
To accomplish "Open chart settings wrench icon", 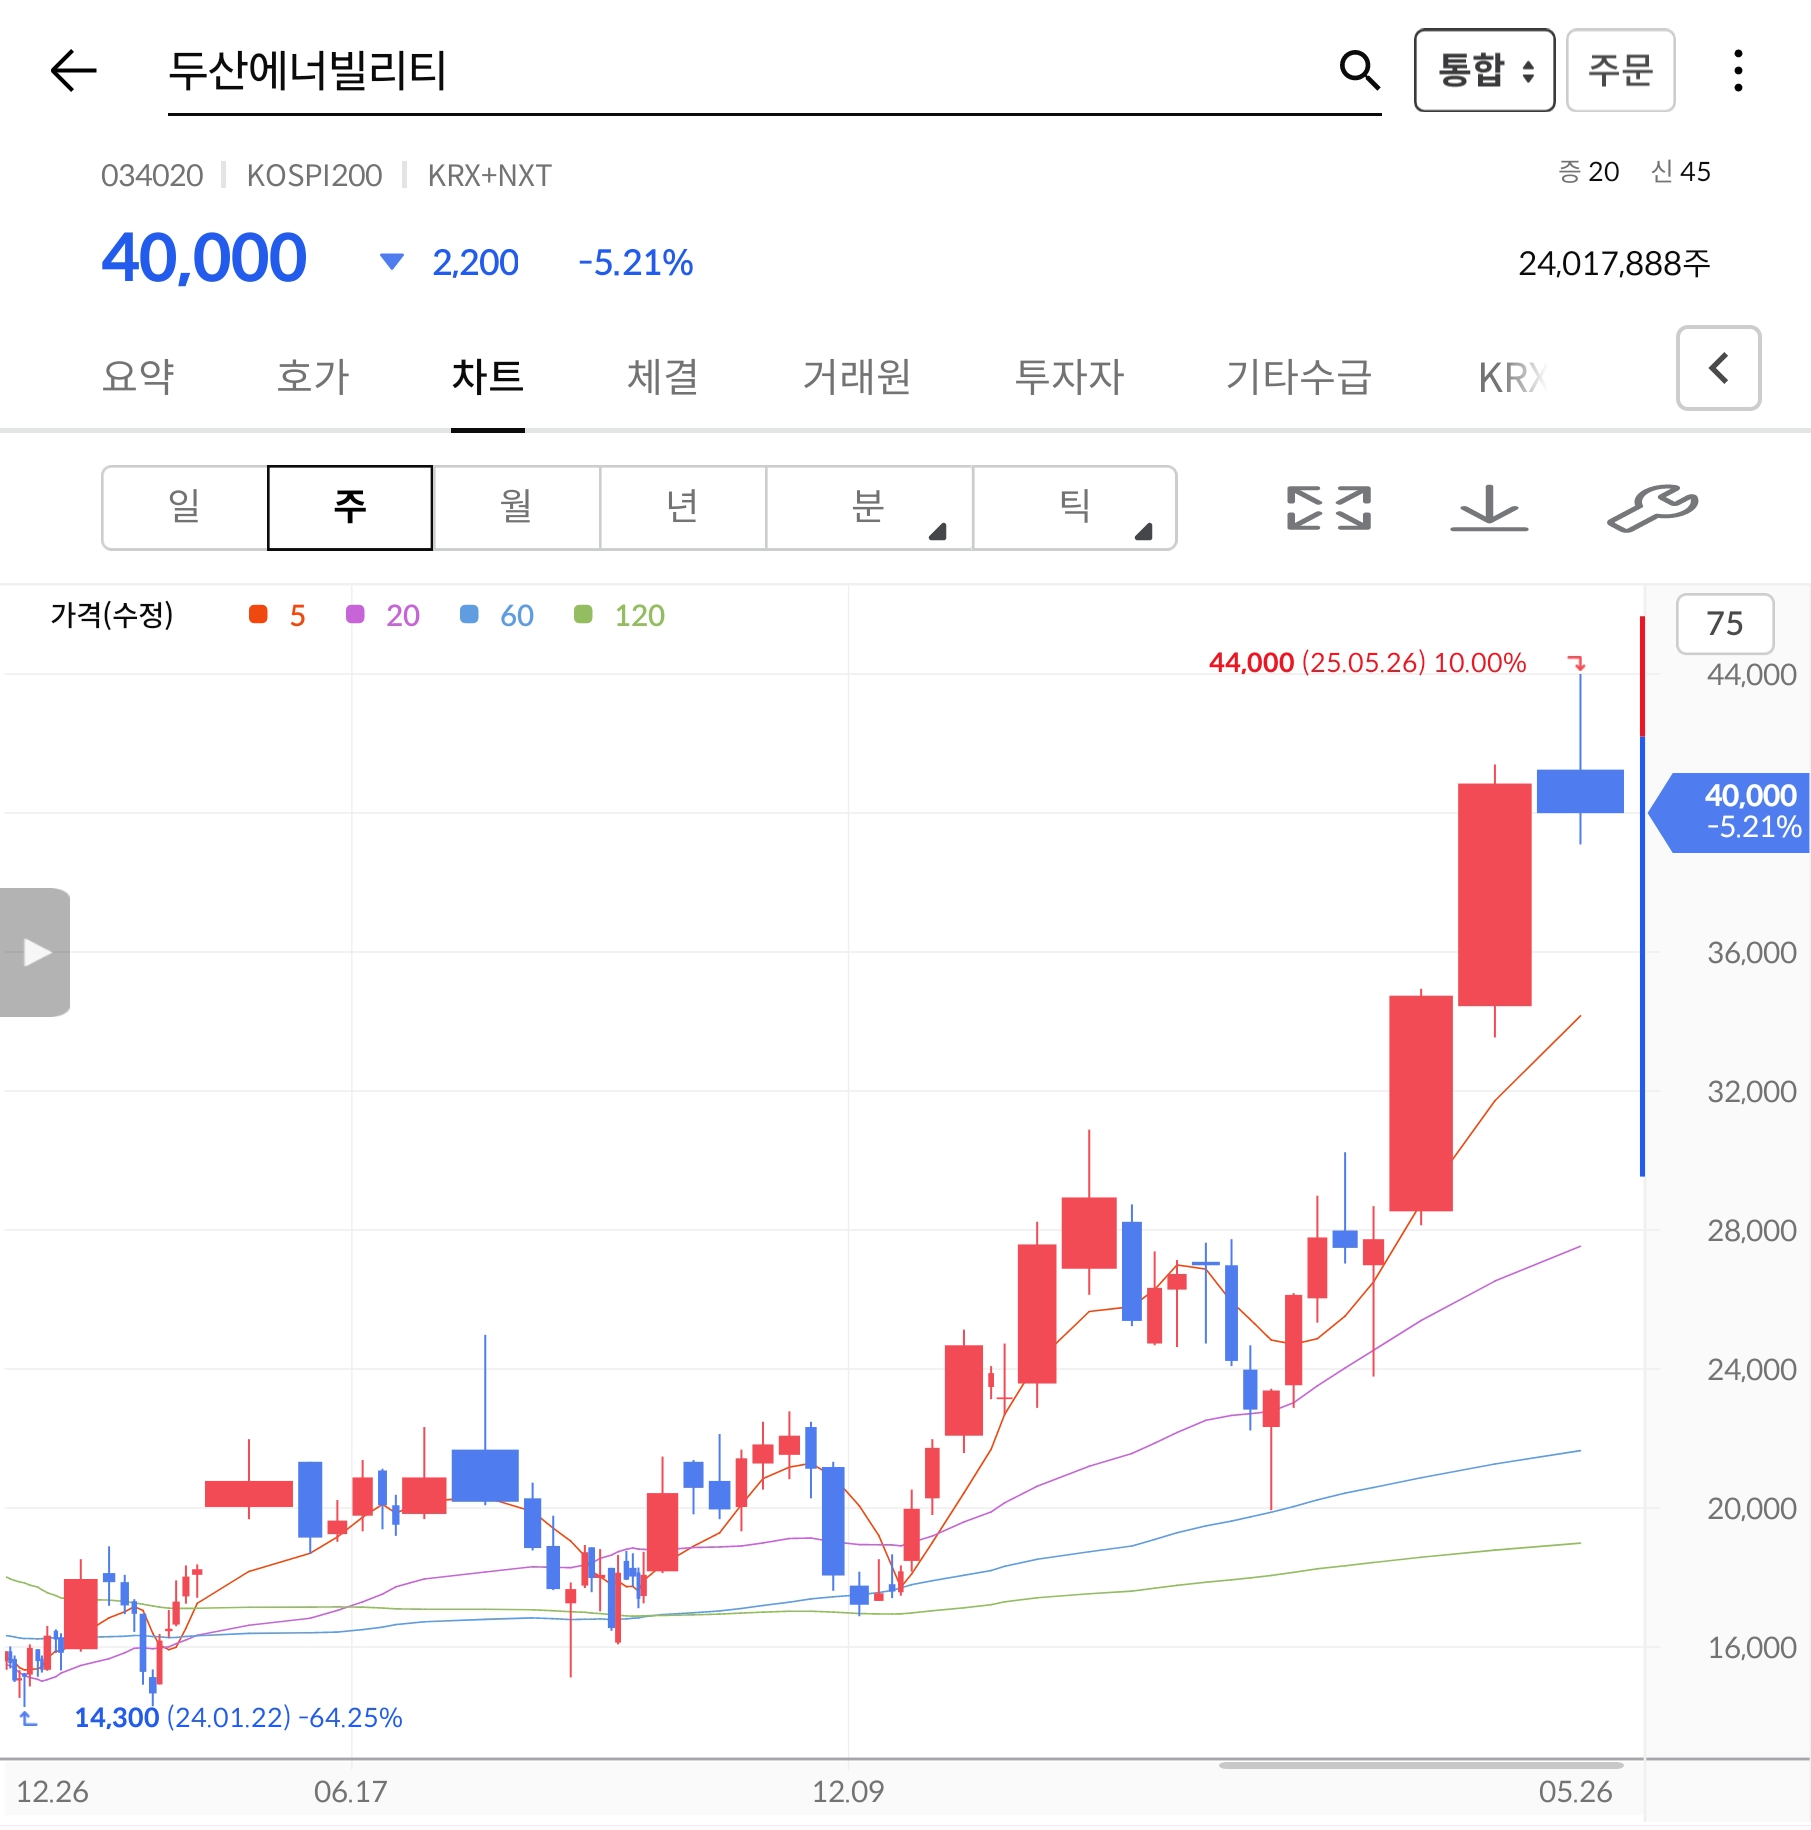I will point(1652,507).
